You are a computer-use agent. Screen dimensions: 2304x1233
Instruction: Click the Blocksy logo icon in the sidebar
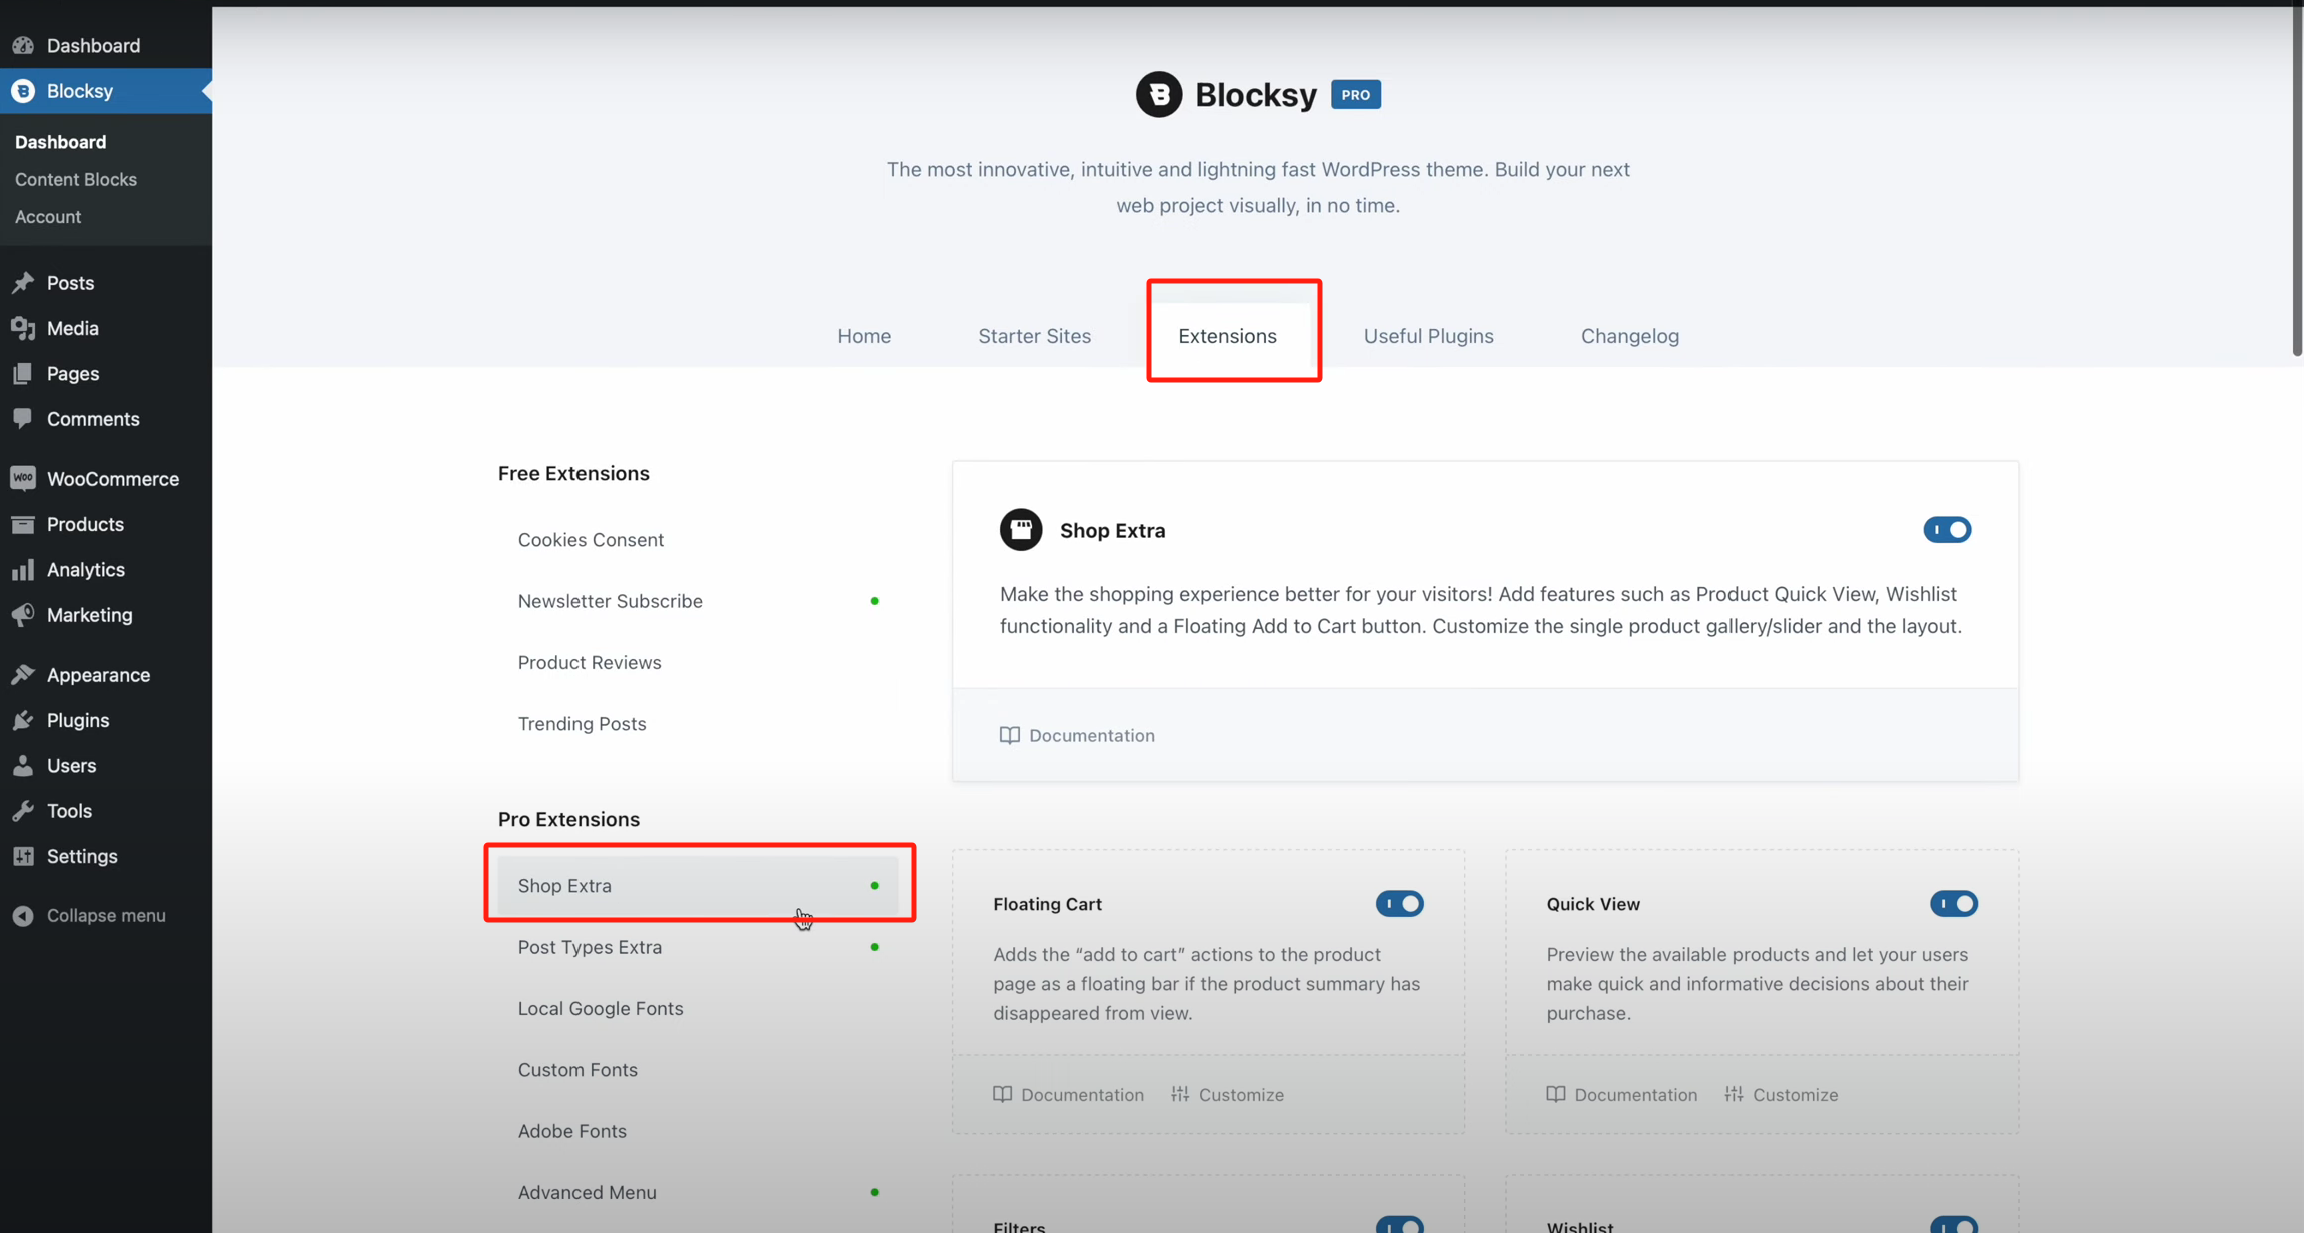[23, 91]
